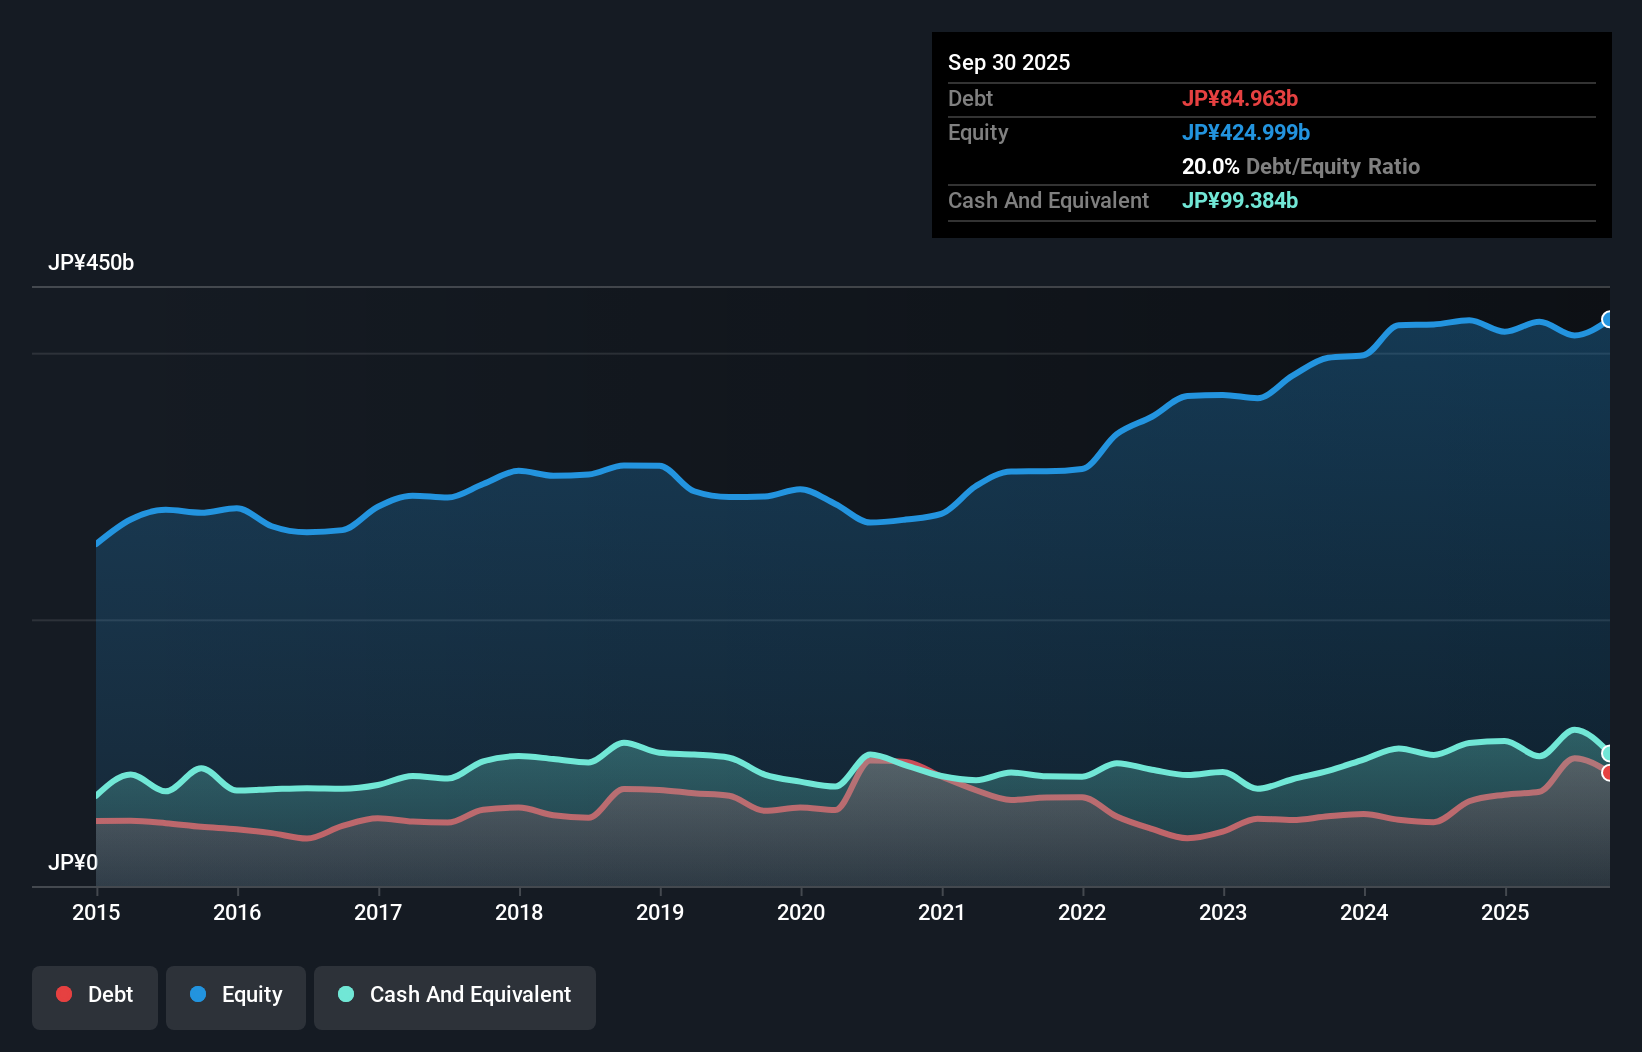The image size is (1642, 1052).
Task: Click the Sep 30 2025 tooltip date
Action: coord(1009,62)
